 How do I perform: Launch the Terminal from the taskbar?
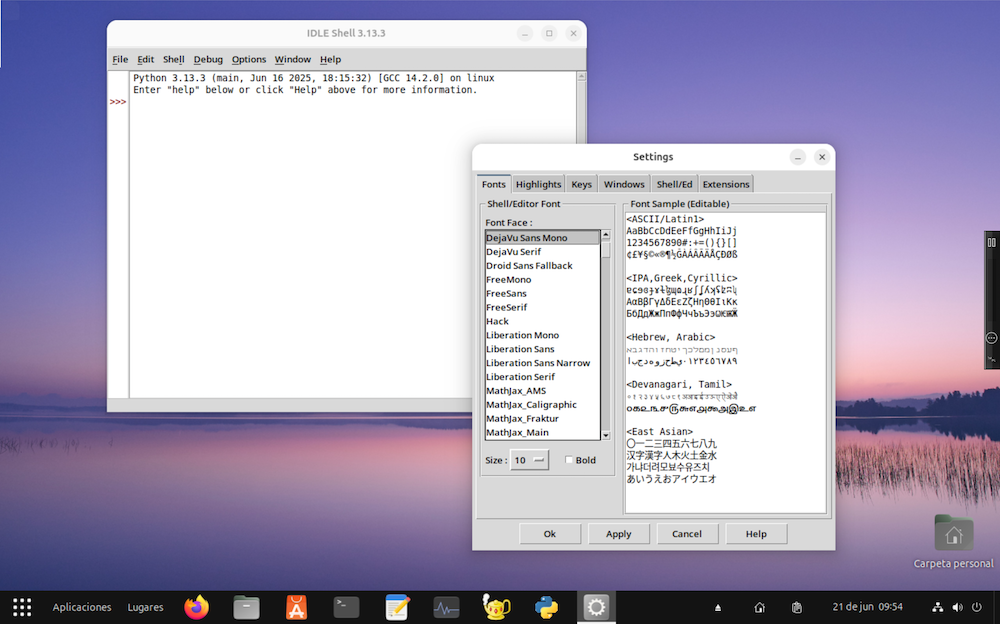(x=346, y=607)
